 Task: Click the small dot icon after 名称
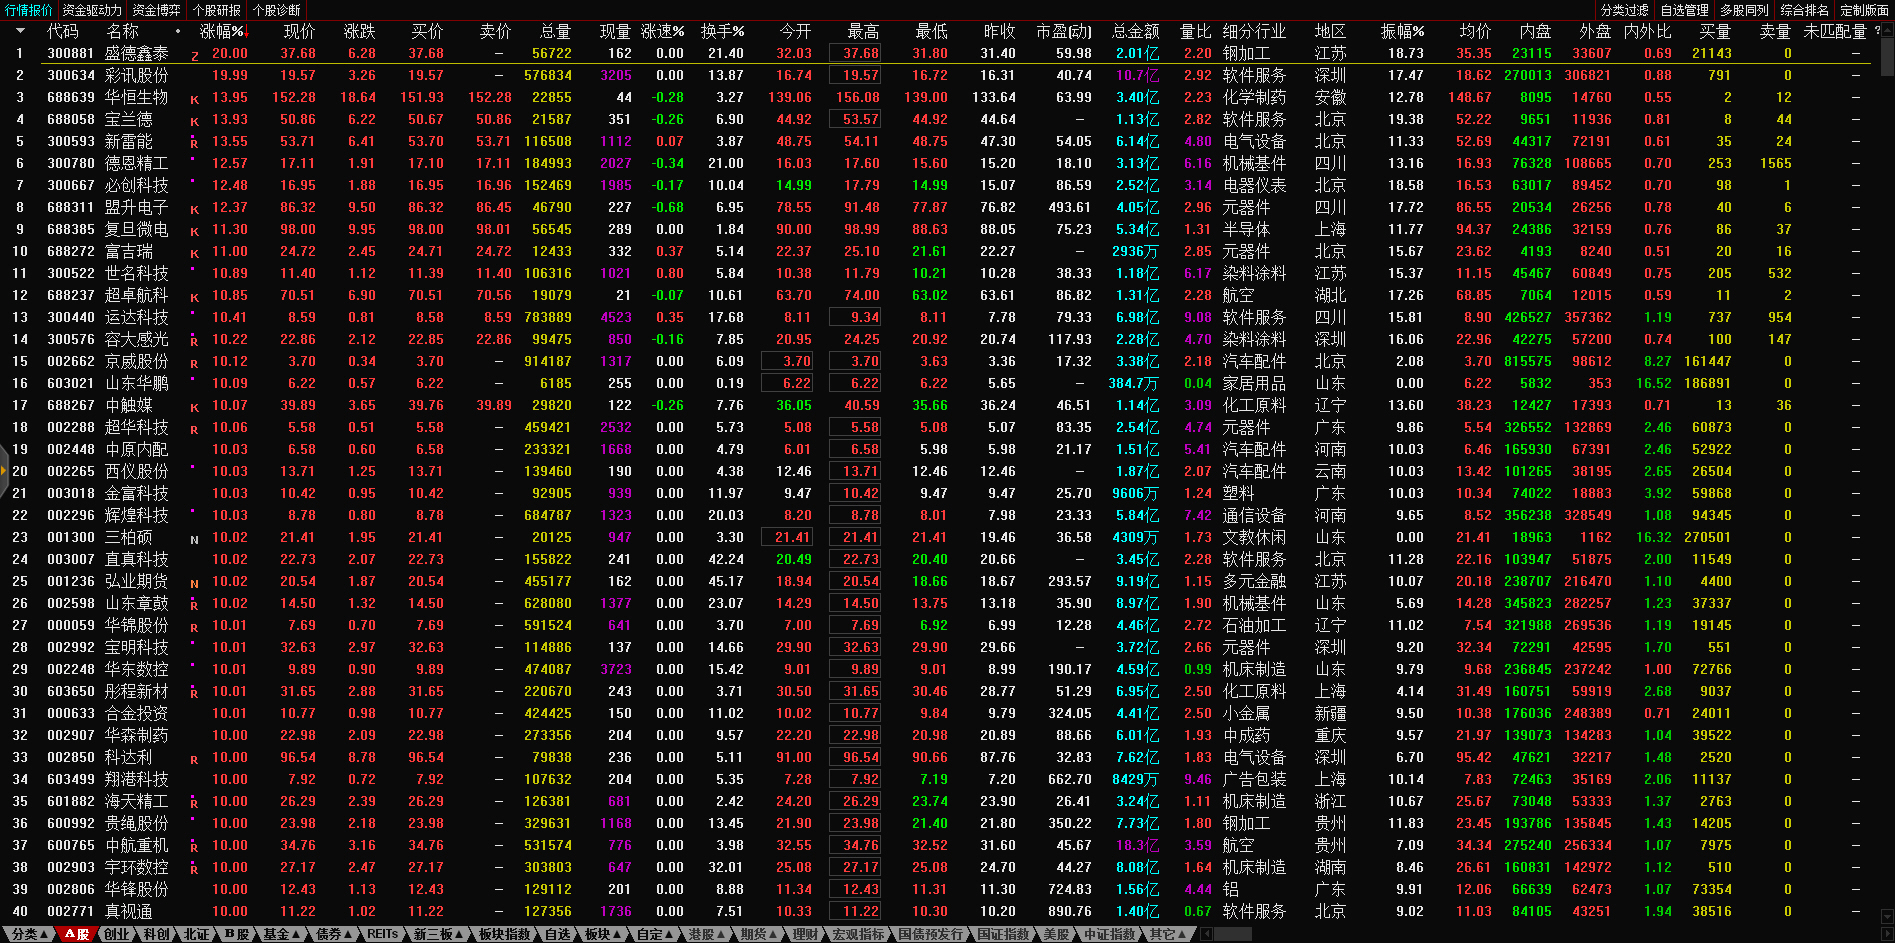[178, 31]
